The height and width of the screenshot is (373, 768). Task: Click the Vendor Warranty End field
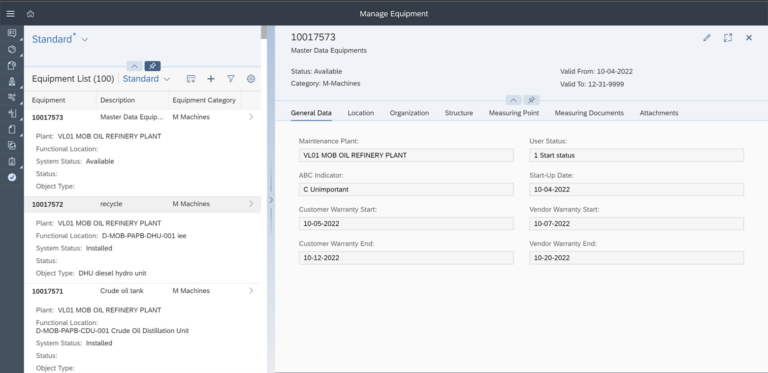tap(636, 258)
